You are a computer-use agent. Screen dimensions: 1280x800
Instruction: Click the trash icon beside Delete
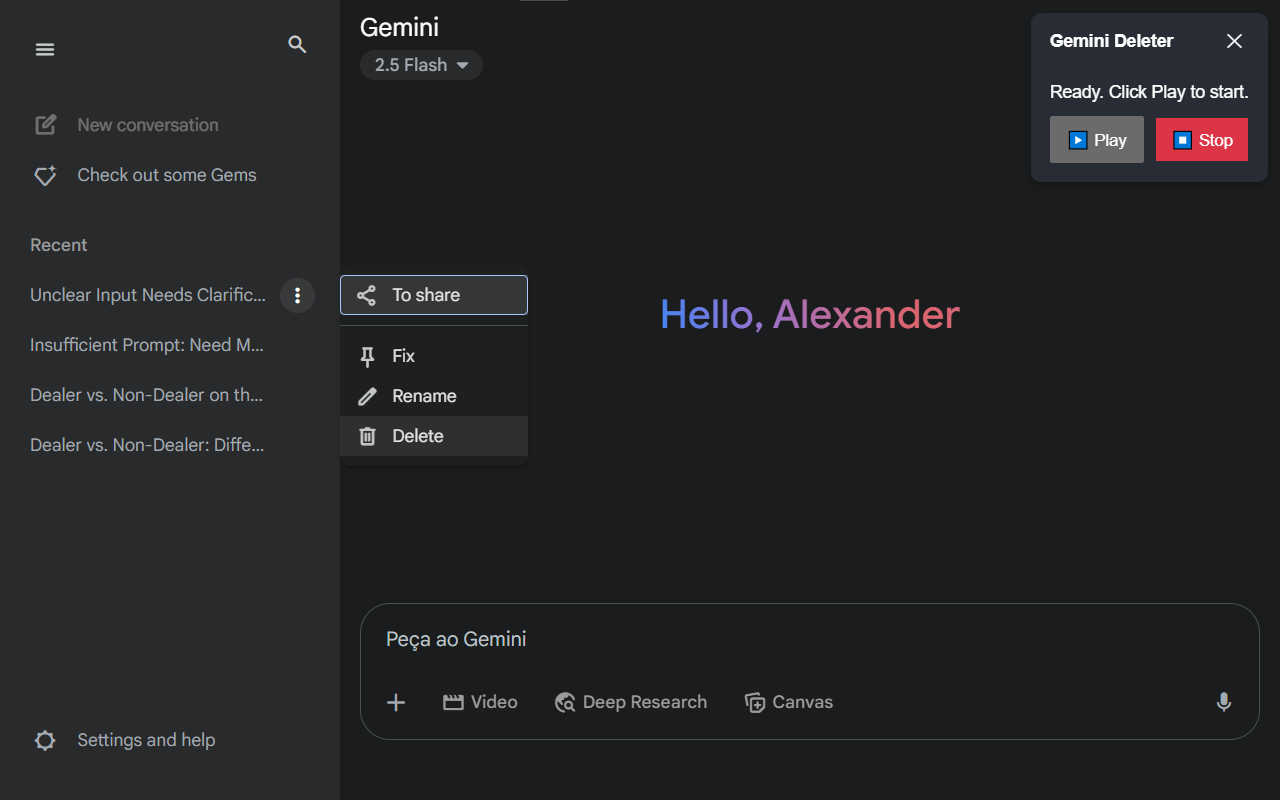point(367,436)
